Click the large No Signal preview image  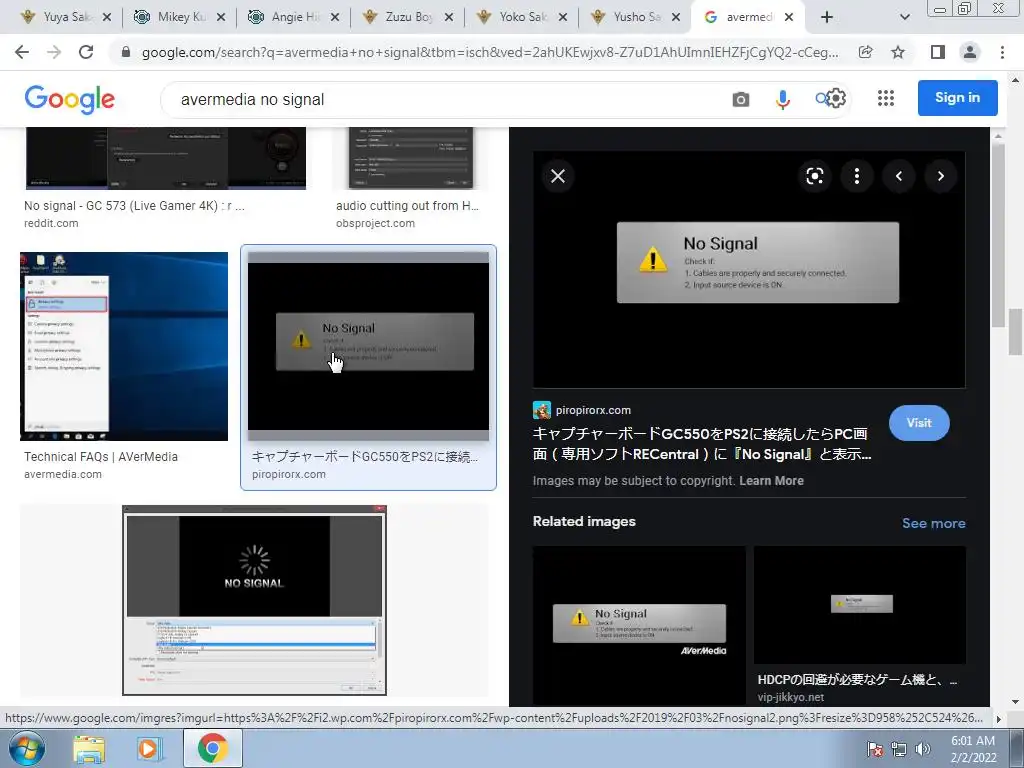click(749, 270)
